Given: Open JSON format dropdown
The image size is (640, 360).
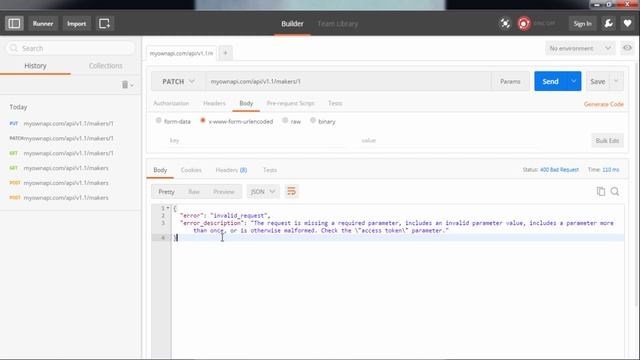Looking at the screenshot, I should coord(262,191).
